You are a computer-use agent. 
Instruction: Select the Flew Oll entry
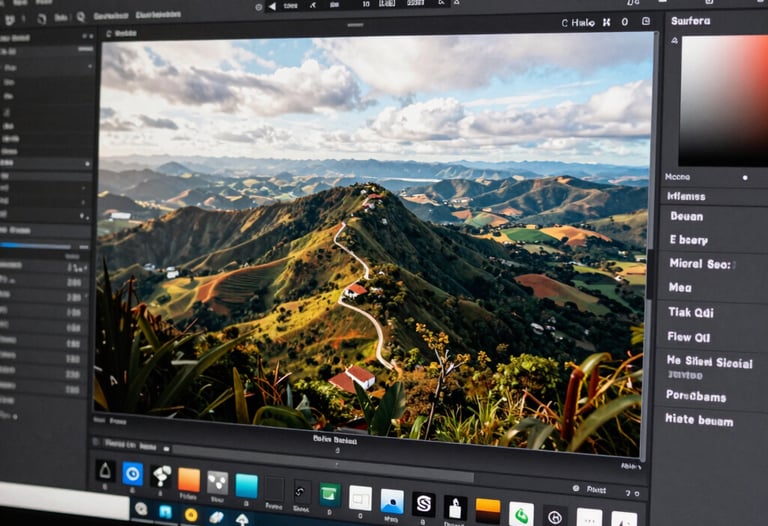click(x=689, y=337)
